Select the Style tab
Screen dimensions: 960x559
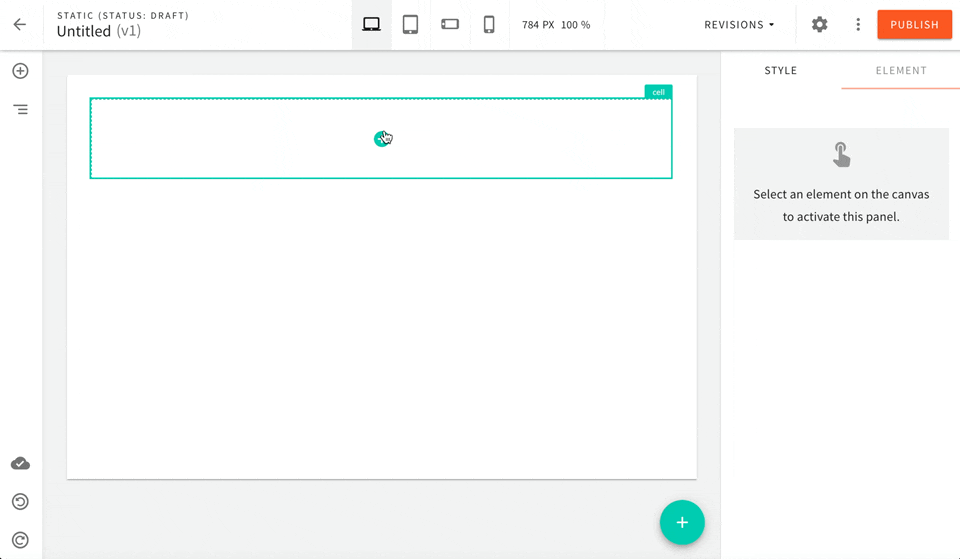(781, 71)
